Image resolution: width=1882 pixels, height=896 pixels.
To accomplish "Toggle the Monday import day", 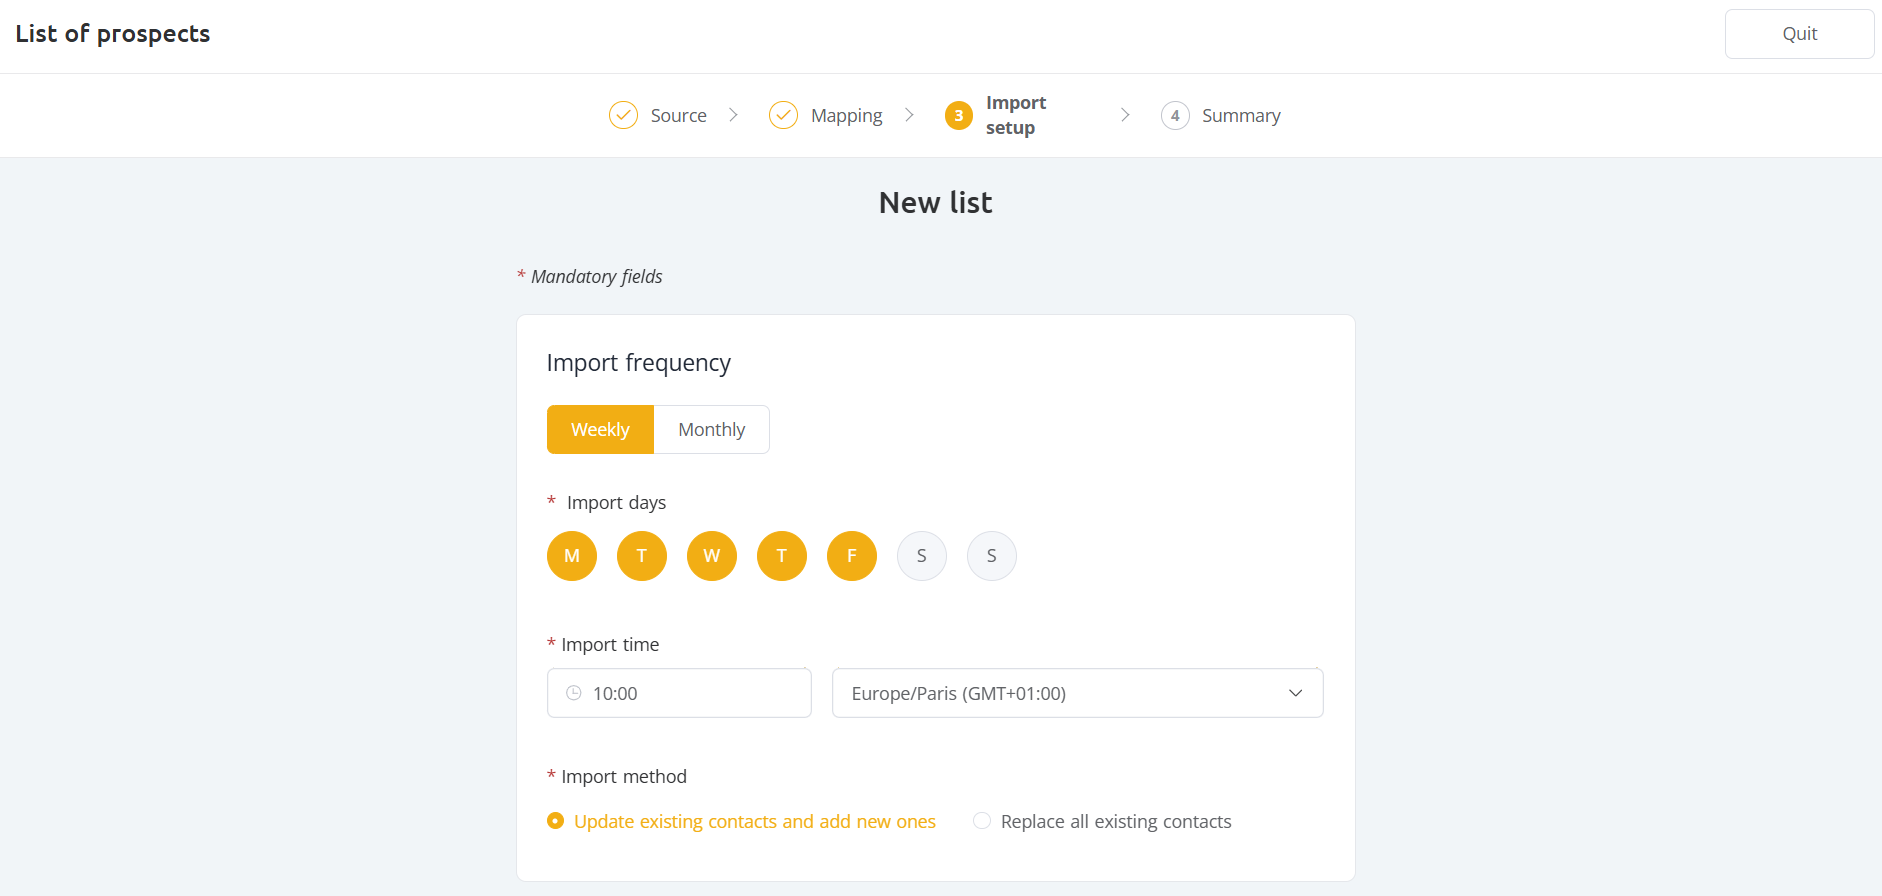I will (572, 556).
